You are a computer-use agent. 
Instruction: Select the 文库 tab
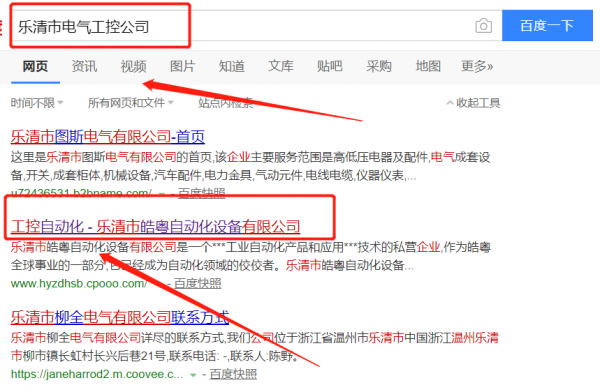tap(280, 66)
